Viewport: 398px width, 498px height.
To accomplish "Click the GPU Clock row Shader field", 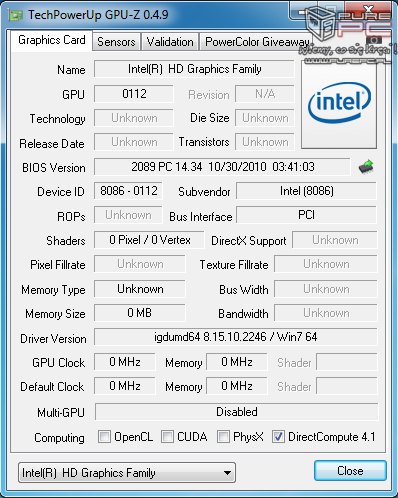I will coord(347,362).
